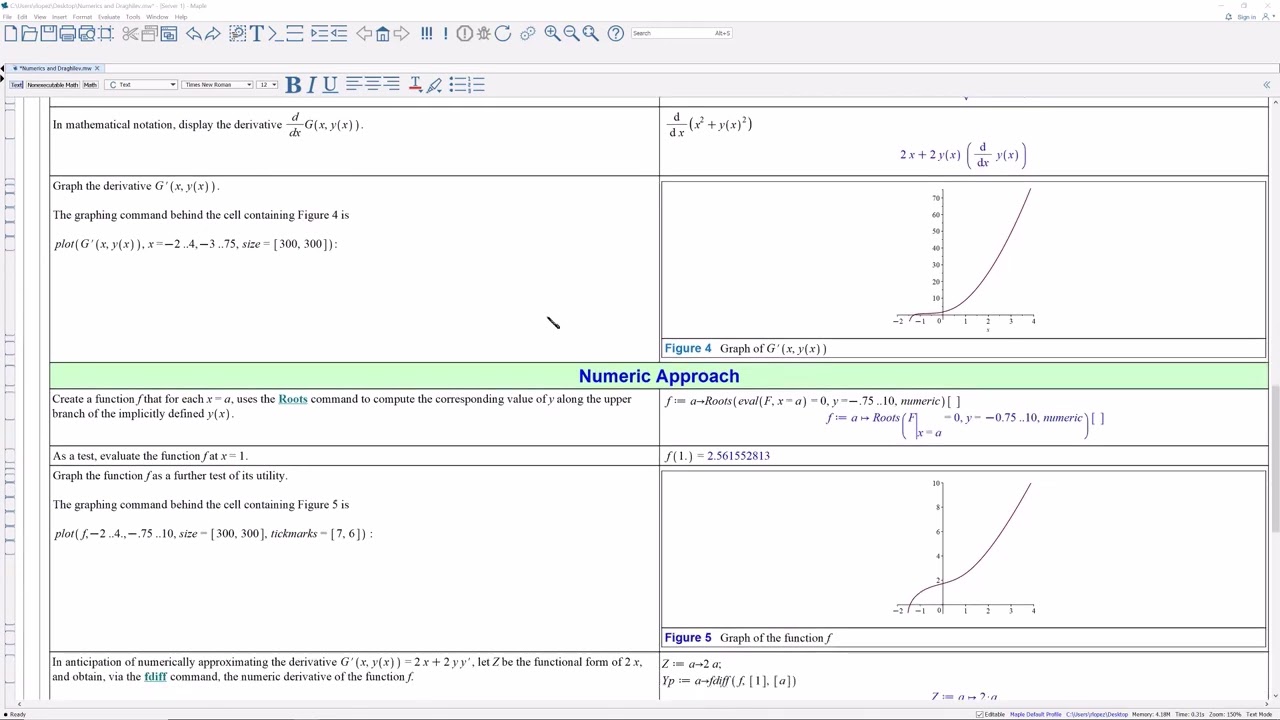Follow the fdiff command hyperlink

click(x=155, y=677)
